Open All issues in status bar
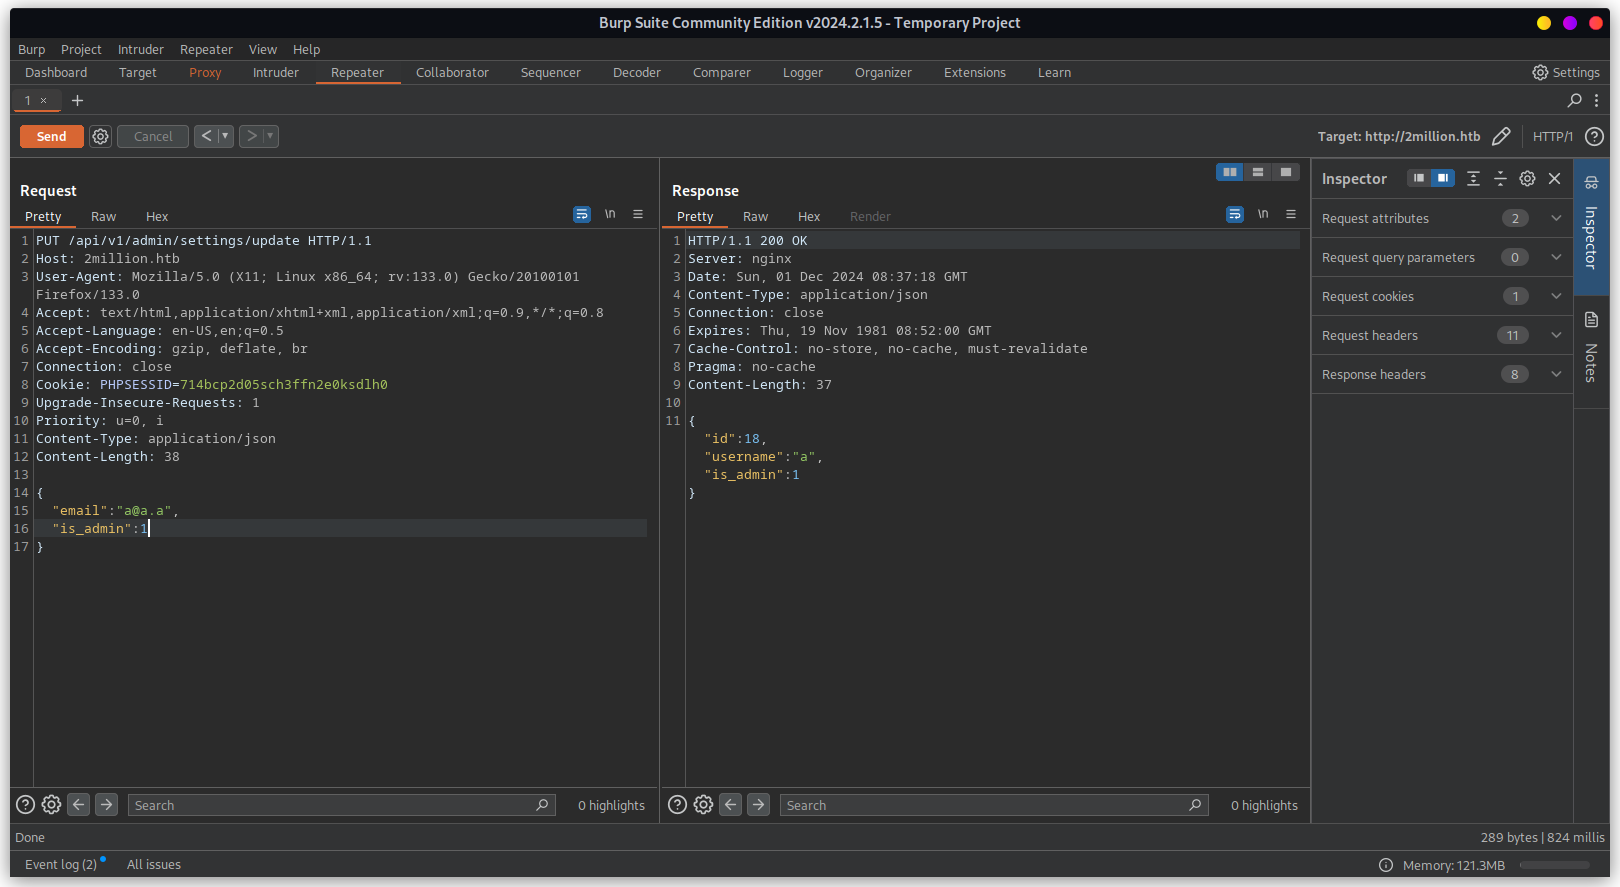Image resolution: width=1620 pixels, height=887 pixels. tap(154, 865)
